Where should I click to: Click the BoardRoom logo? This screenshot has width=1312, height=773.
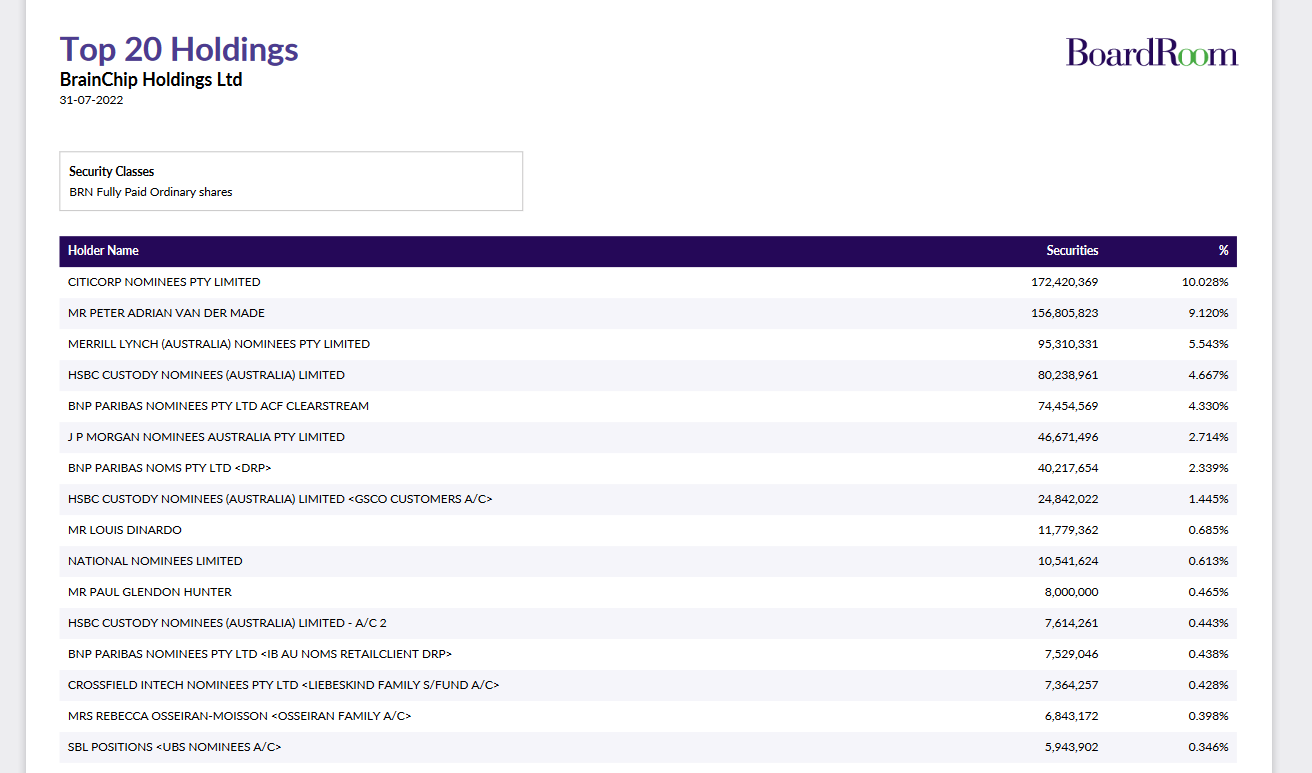click(x=1152, y=52)
